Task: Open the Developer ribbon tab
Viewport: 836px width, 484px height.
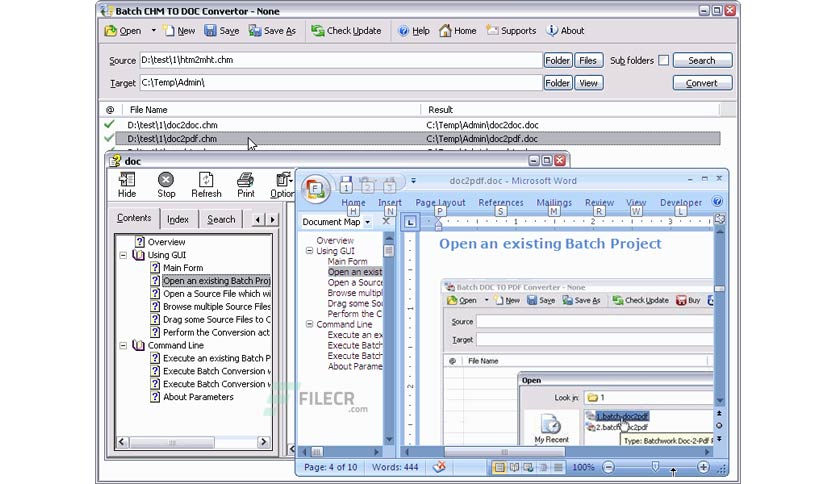Action: point(681,203)
